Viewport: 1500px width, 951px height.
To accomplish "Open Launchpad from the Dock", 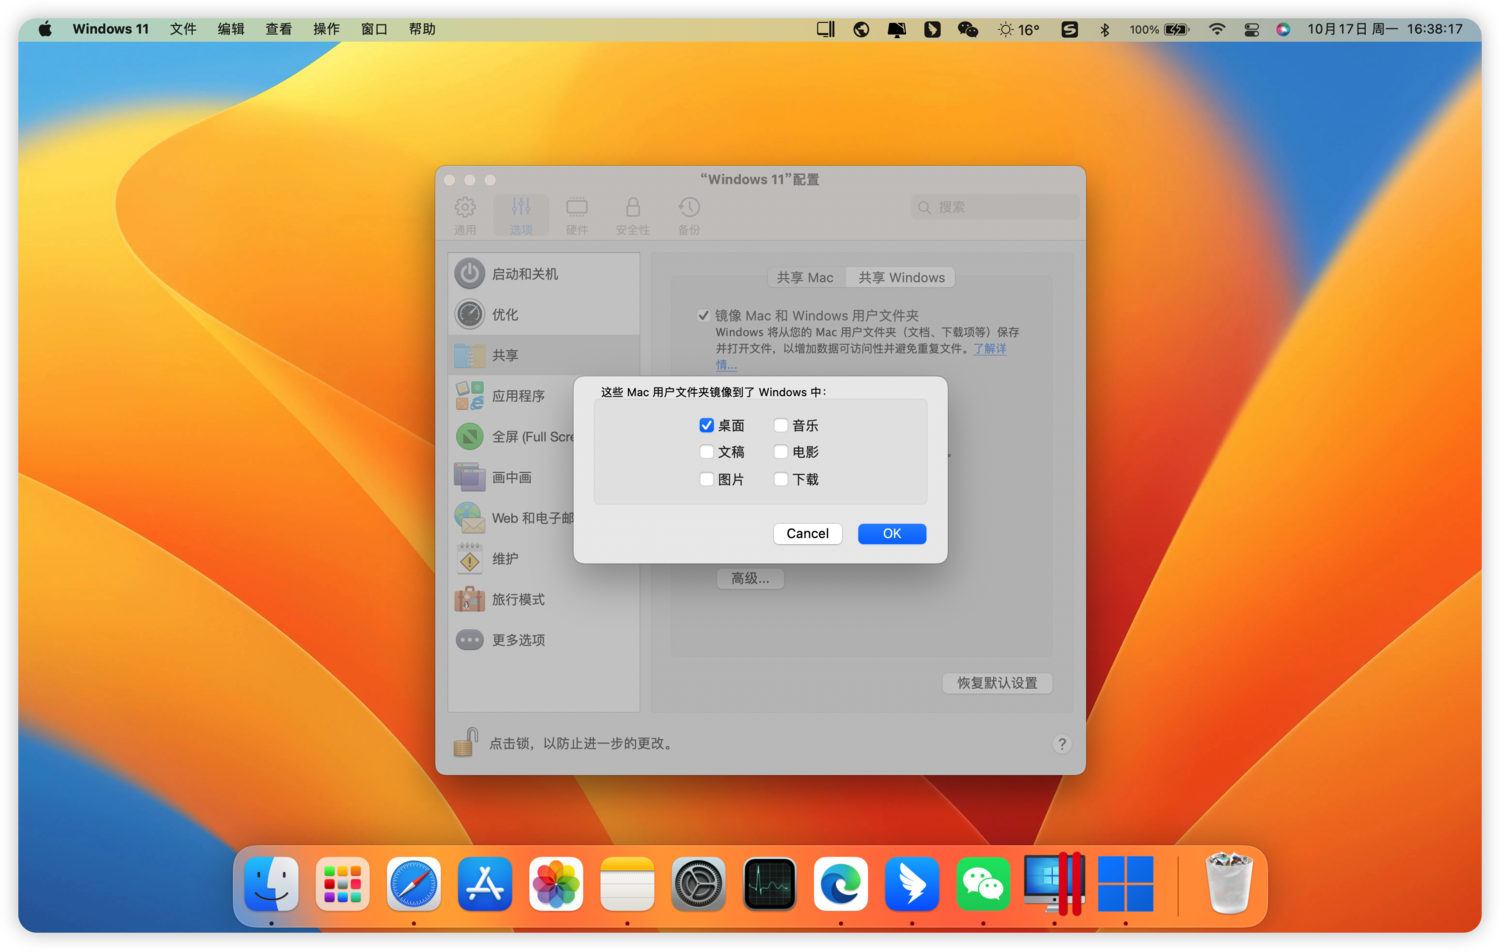I will coord(342,884).
